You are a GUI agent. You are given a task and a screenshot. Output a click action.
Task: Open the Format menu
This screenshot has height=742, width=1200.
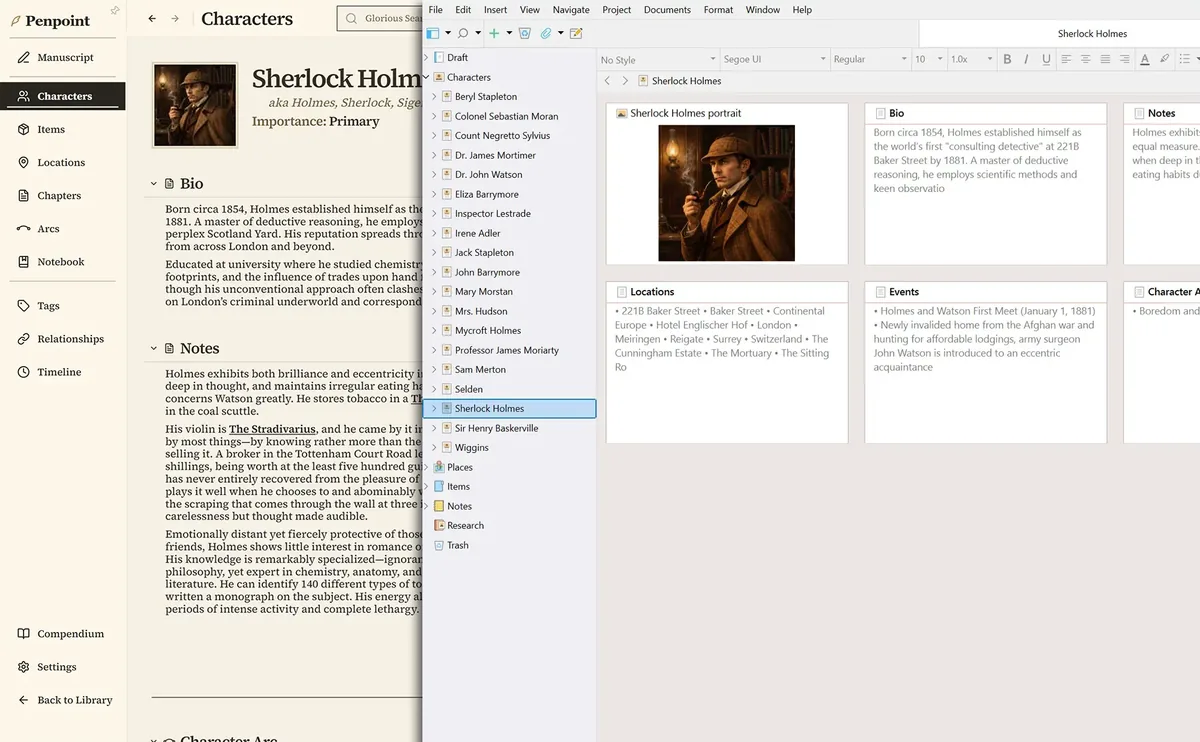[718, 9]
